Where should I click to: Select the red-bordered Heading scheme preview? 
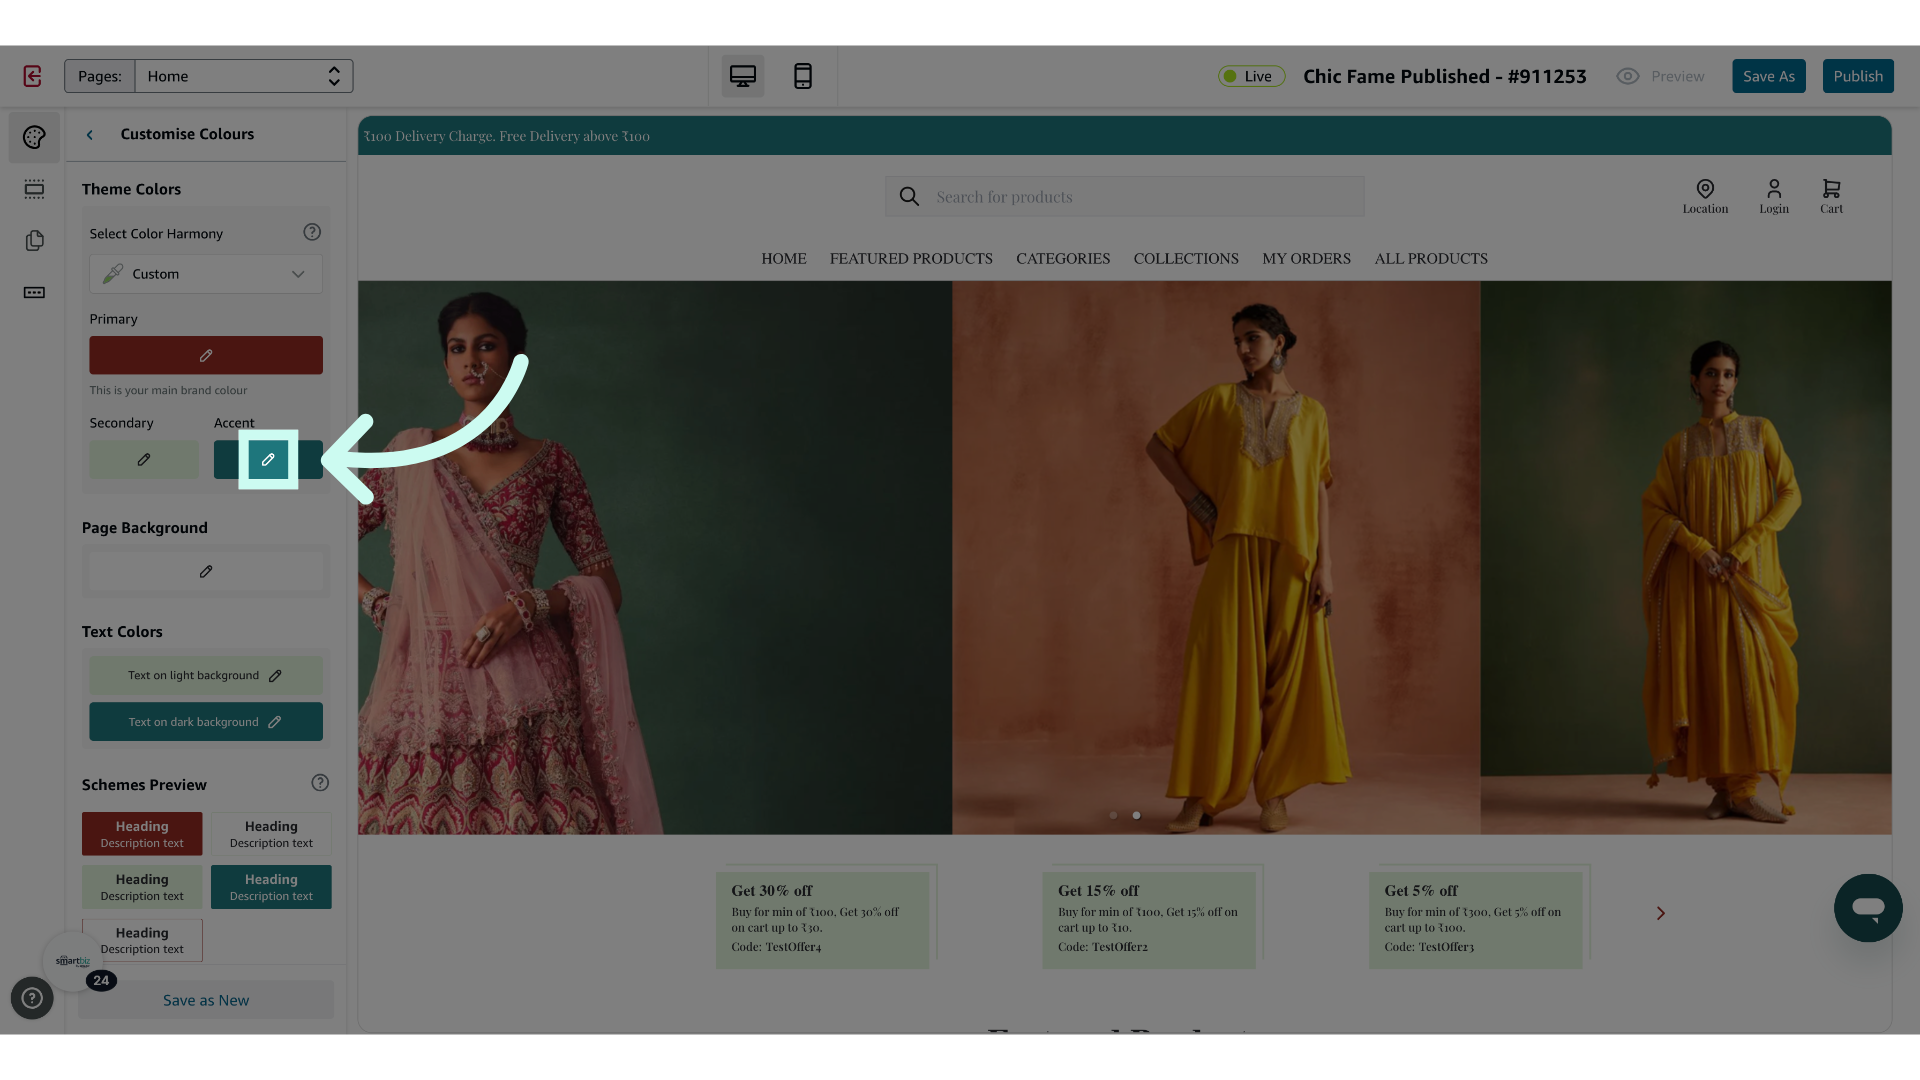[x=142, y=940]
